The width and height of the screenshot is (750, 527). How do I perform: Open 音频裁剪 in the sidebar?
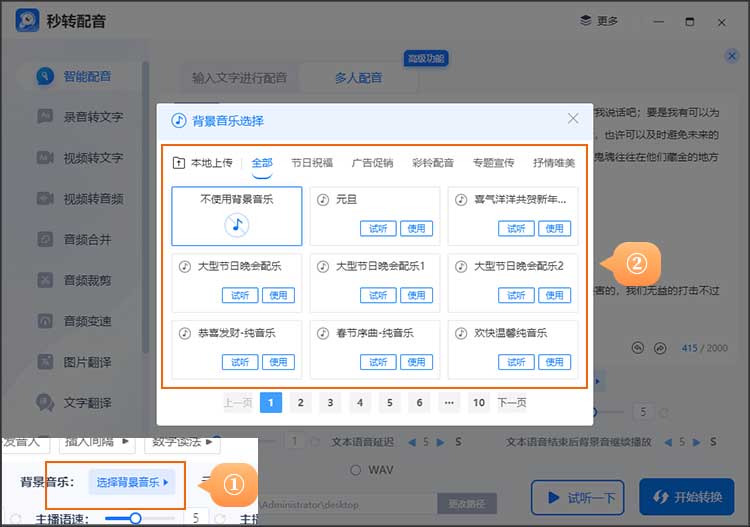[74, 280]
